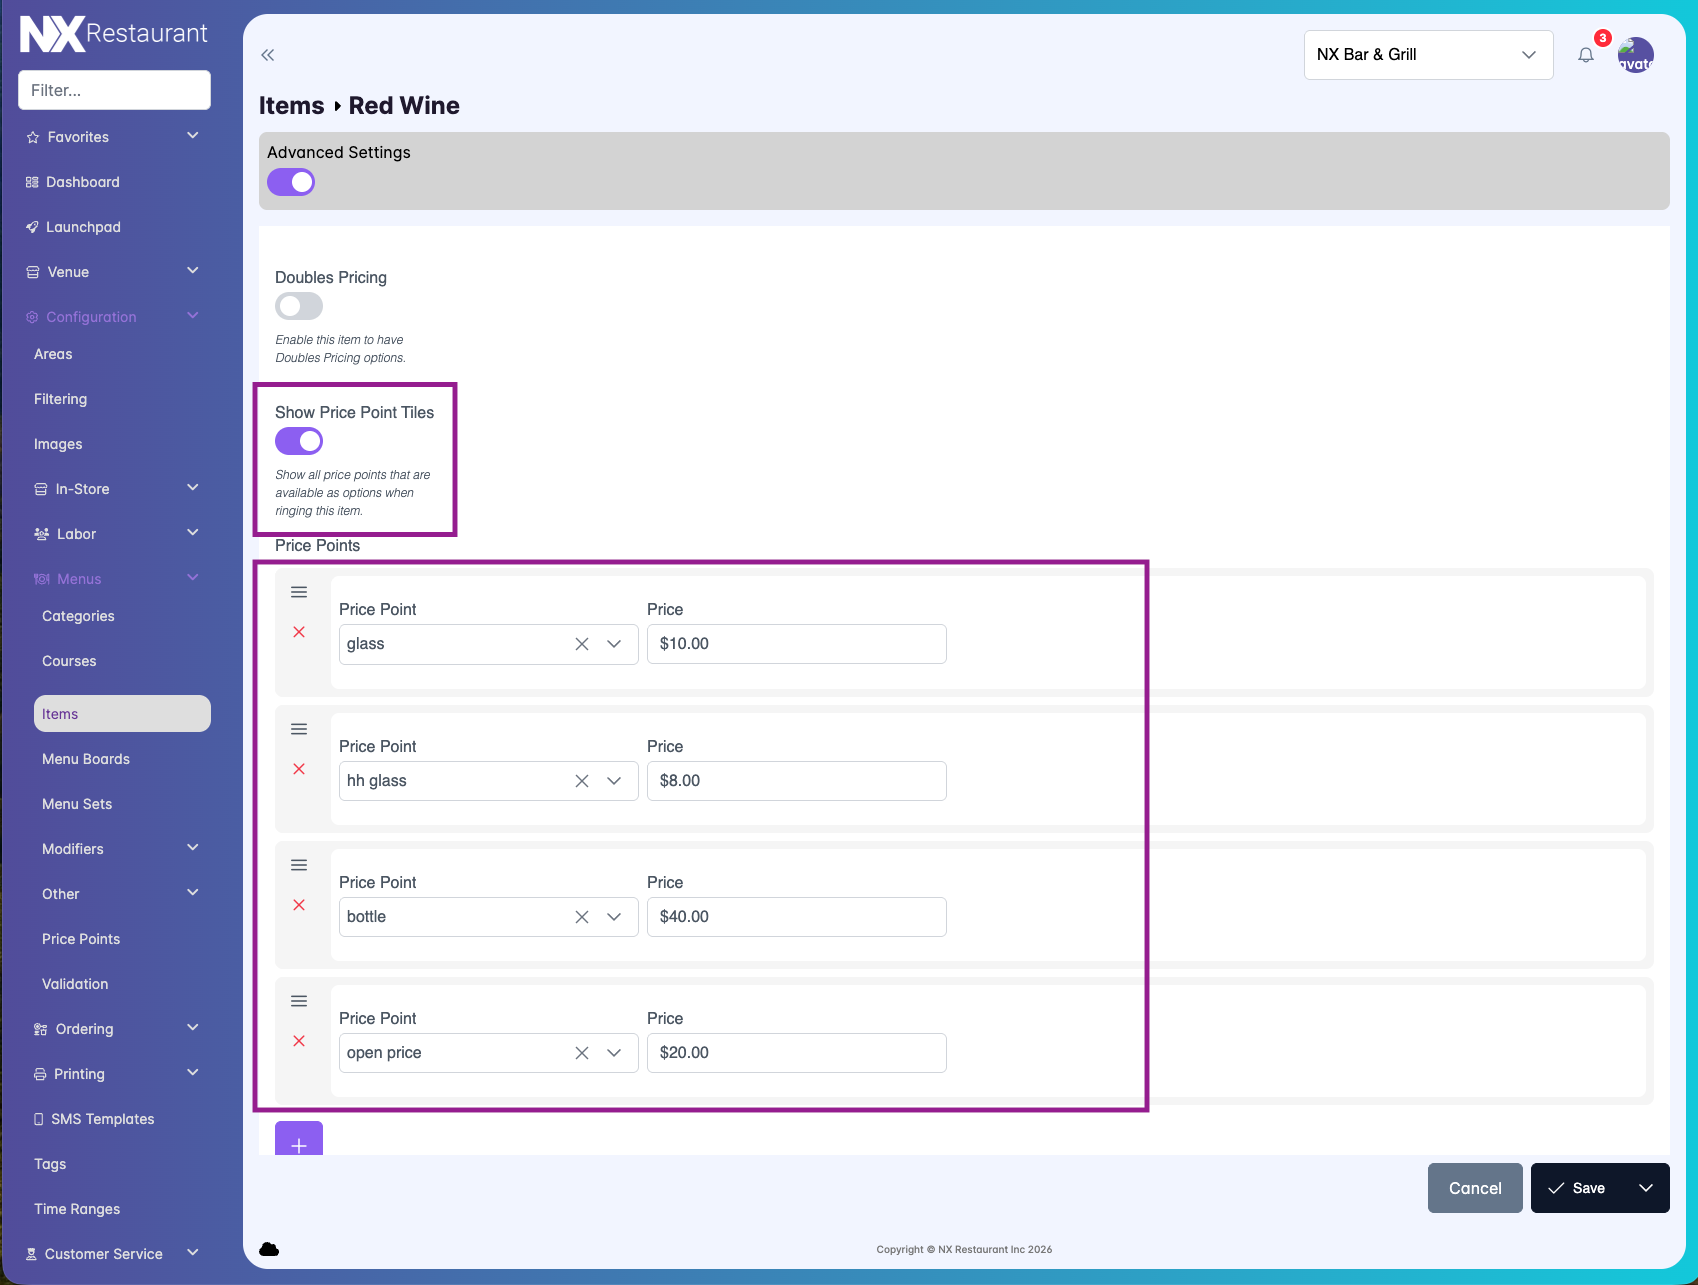Open the NX Bar & Grill venue dropdown
The width and height of the screenshot is (1698, 1285).
(x=1428, y=55)
